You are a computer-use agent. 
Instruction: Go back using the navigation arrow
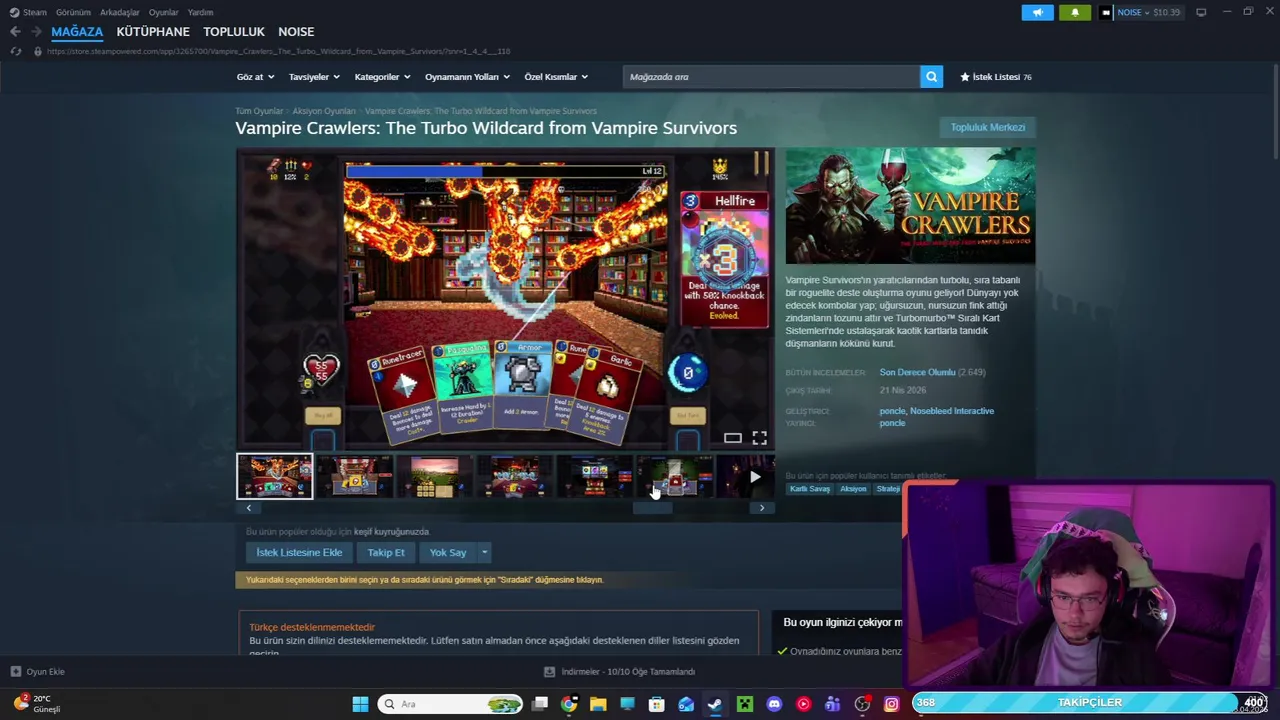tap(15, 32)
